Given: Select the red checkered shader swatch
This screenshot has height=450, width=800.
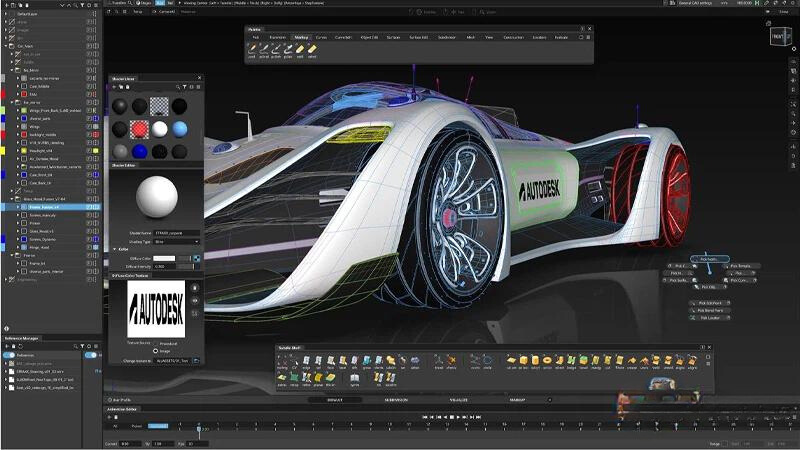Looking at the screenshot, I should pyautogui.click(x=139, y=129).
